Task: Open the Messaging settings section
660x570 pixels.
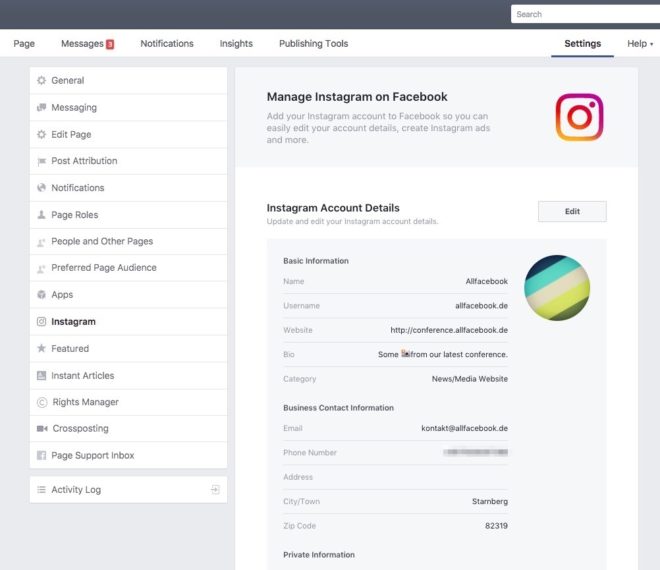Action: (128, 107)
